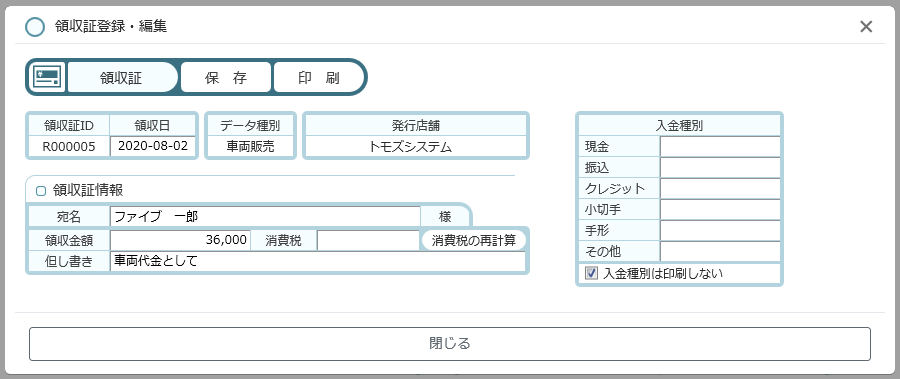Click the 但し書き field 車両代金として

(x=317, y=261)
